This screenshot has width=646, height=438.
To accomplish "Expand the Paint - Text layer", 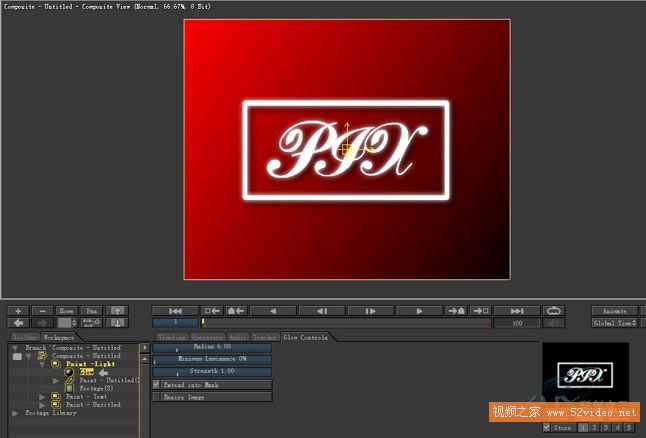I will tap(42, 397).
